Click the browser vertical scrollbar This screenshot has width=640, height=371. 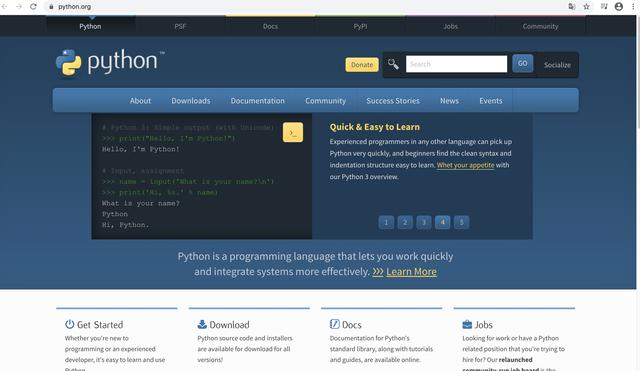pos(638,193)
